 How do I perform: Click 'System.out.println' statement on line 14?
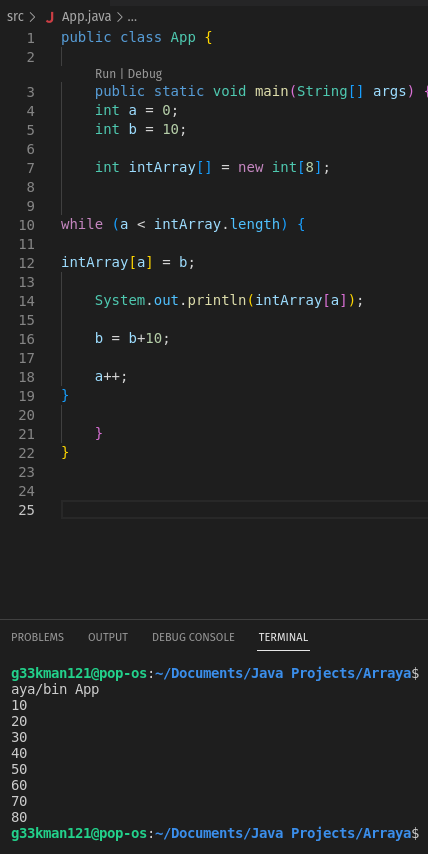(x=229, y=301)
